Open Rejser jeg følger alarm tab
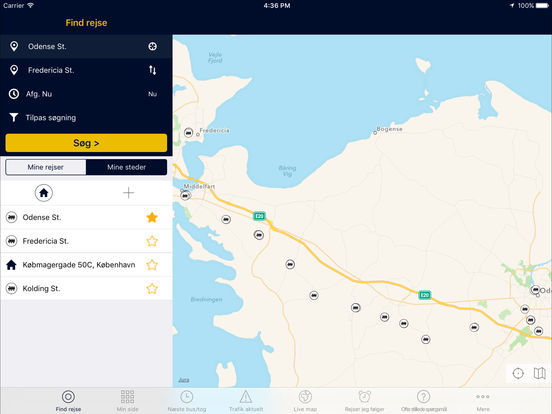552x414 pixels. point(364,401)
